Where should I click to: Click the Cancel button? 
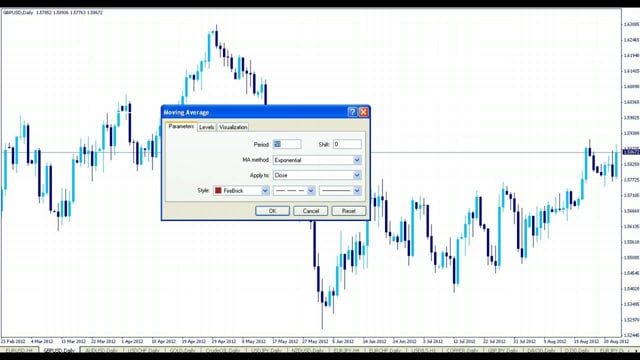pos(311,211)
